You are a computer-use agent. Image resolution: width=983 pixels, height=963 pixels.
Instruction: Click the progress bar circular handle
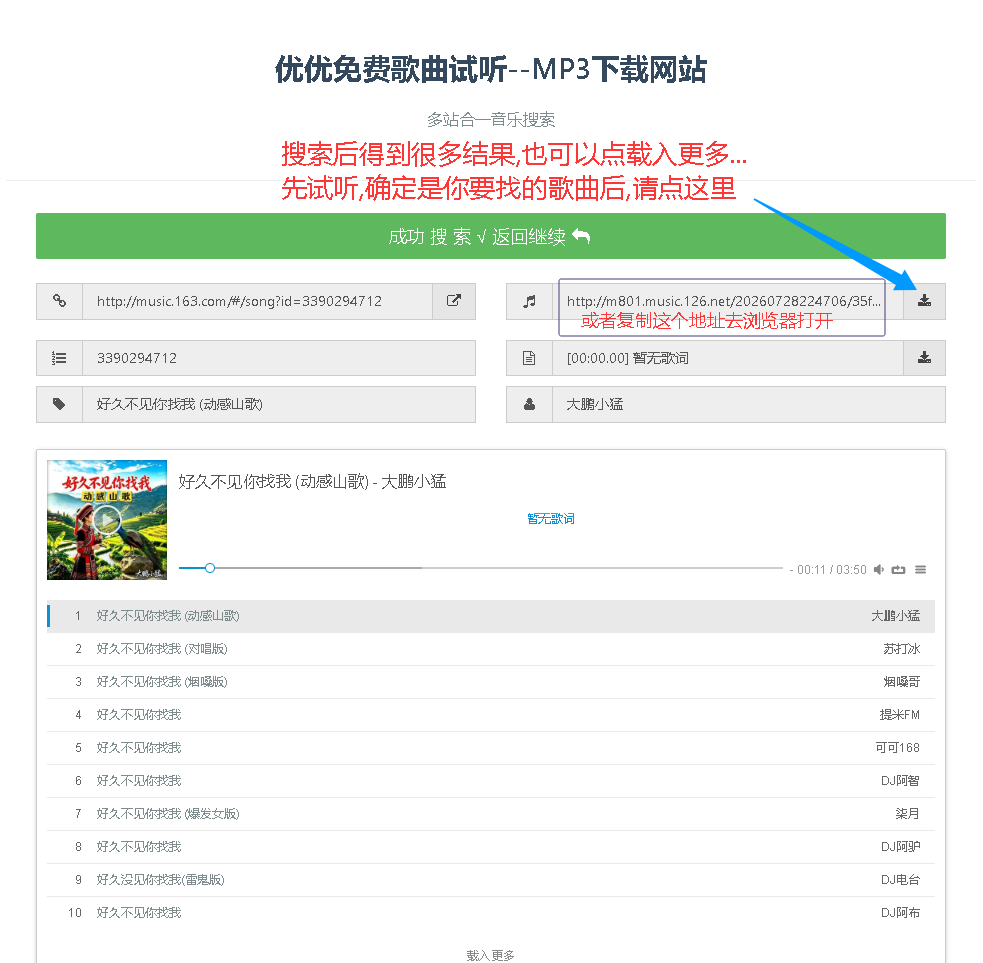[210, 568]
